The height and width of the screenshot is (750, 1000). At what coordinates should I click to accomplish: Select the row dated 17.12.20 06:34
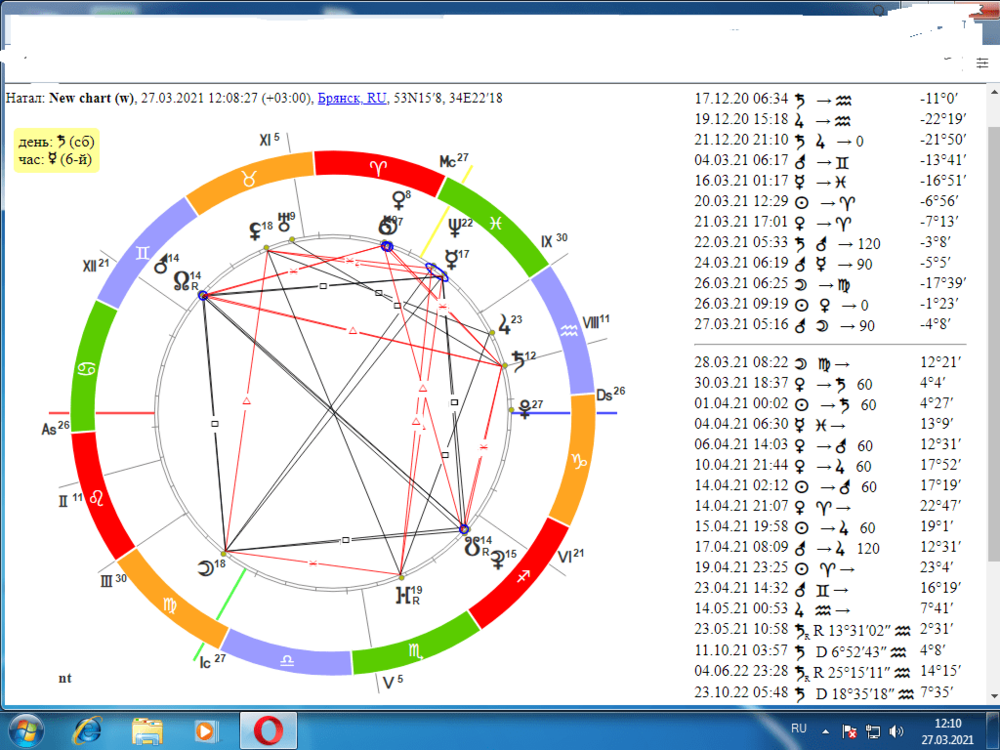pyautogui.click(x=830, y=99)
